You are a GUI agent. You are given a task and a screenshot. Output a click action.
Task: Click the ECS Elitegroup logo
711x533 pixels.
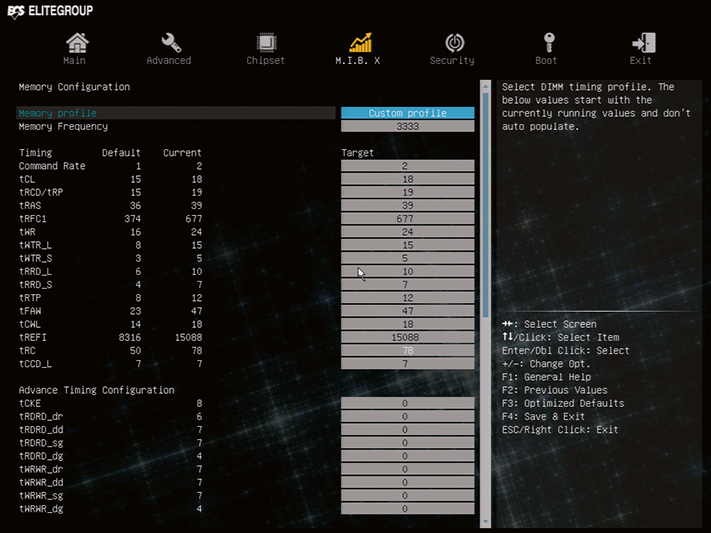coord(50,11)
